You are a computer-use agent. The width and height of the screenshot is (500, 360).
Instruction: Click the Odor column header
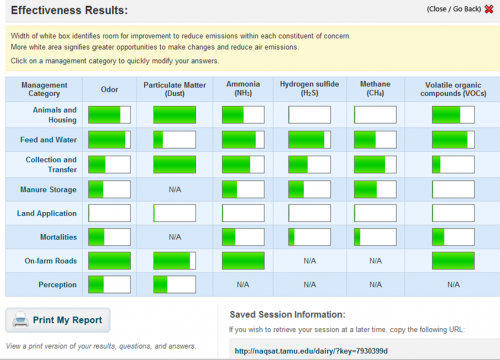(109, 89)
